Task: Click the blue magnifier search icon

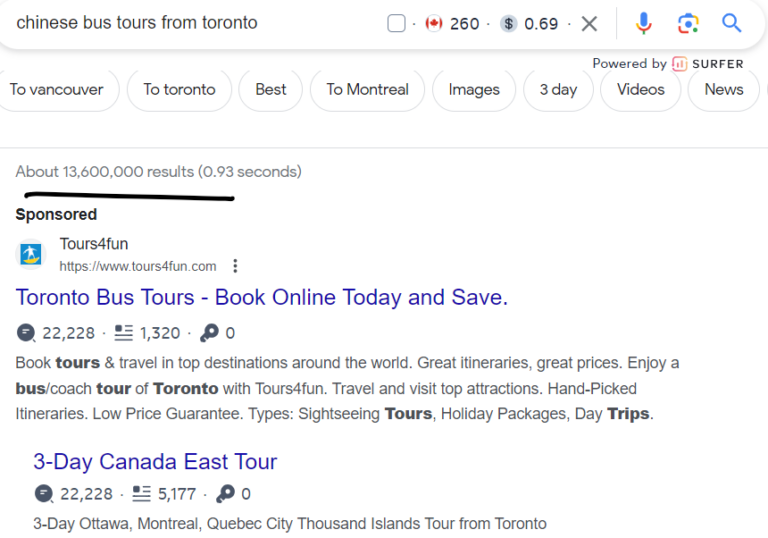Action: pyautogui.click(x=732, y=23)
